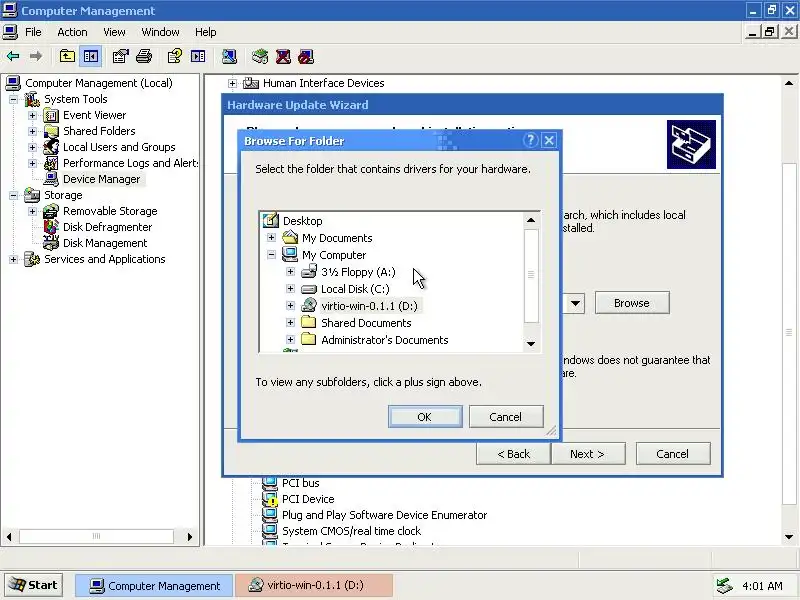Image resolution: width=800 pixels, height=600 pixels.
Task: Select Performance Logs and Alerts tree item
Action: (131, 163)
